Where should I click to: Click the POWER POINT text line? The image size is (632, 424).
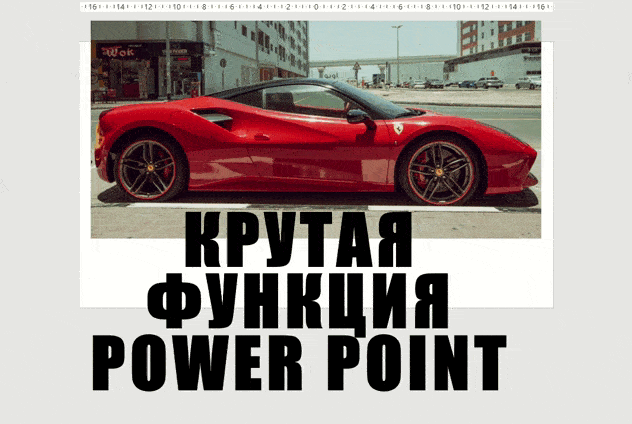[x=299, y=363]
